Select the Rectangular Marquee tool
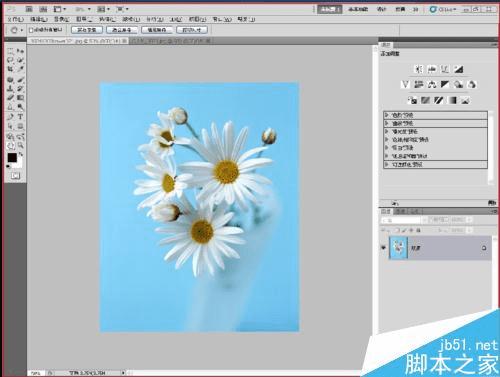Viewport: 500px width, 377px height. coord(10,51)
